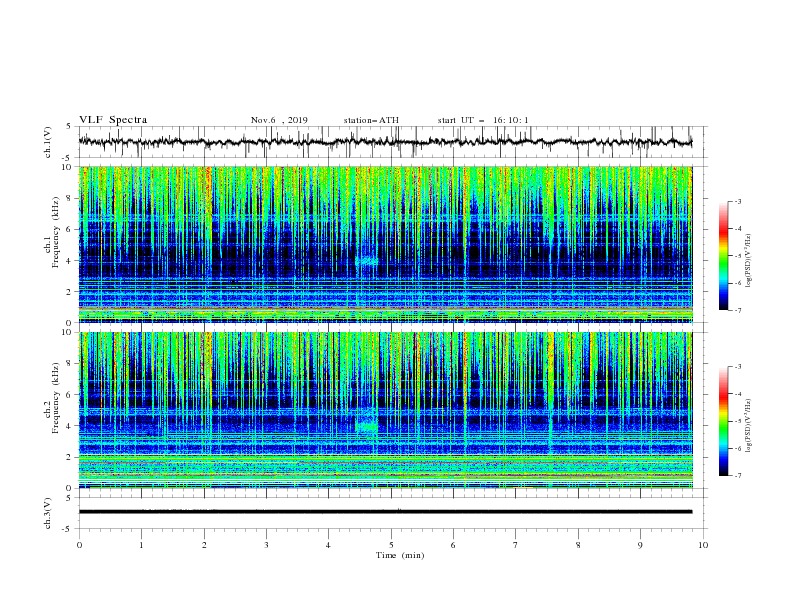Click the "VLF Spectra" plot title
This screenshot has height=612, width=792.
click(113, 120)
